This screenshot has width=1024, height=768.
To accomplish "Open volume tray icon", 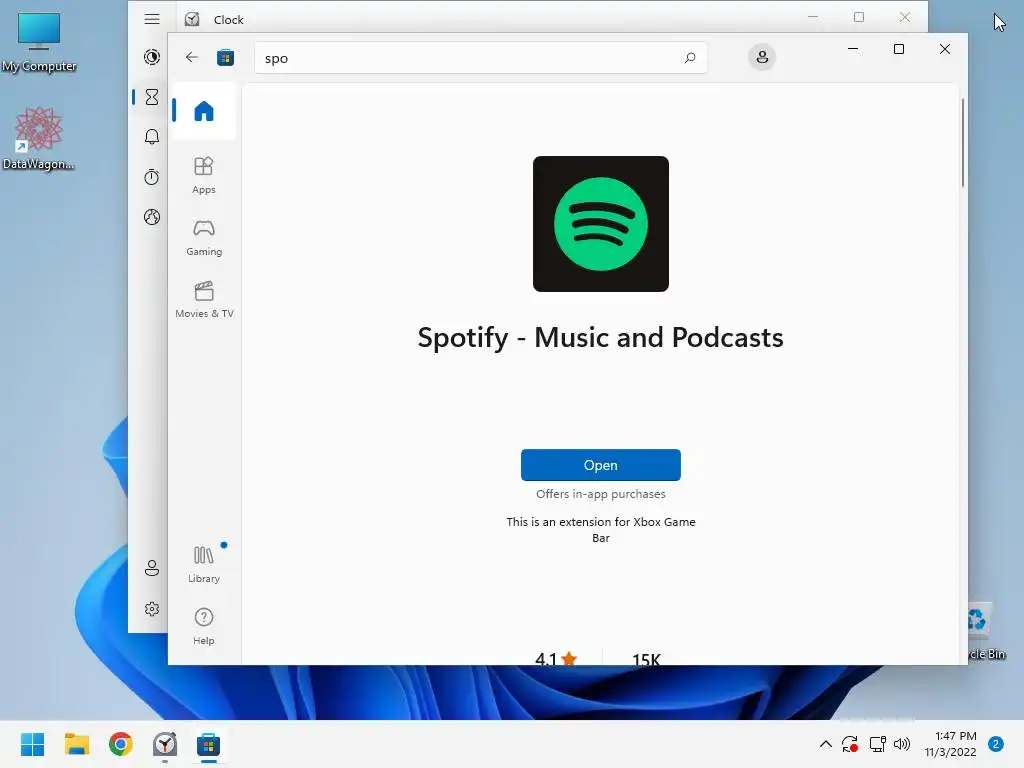I will [902, 744].
